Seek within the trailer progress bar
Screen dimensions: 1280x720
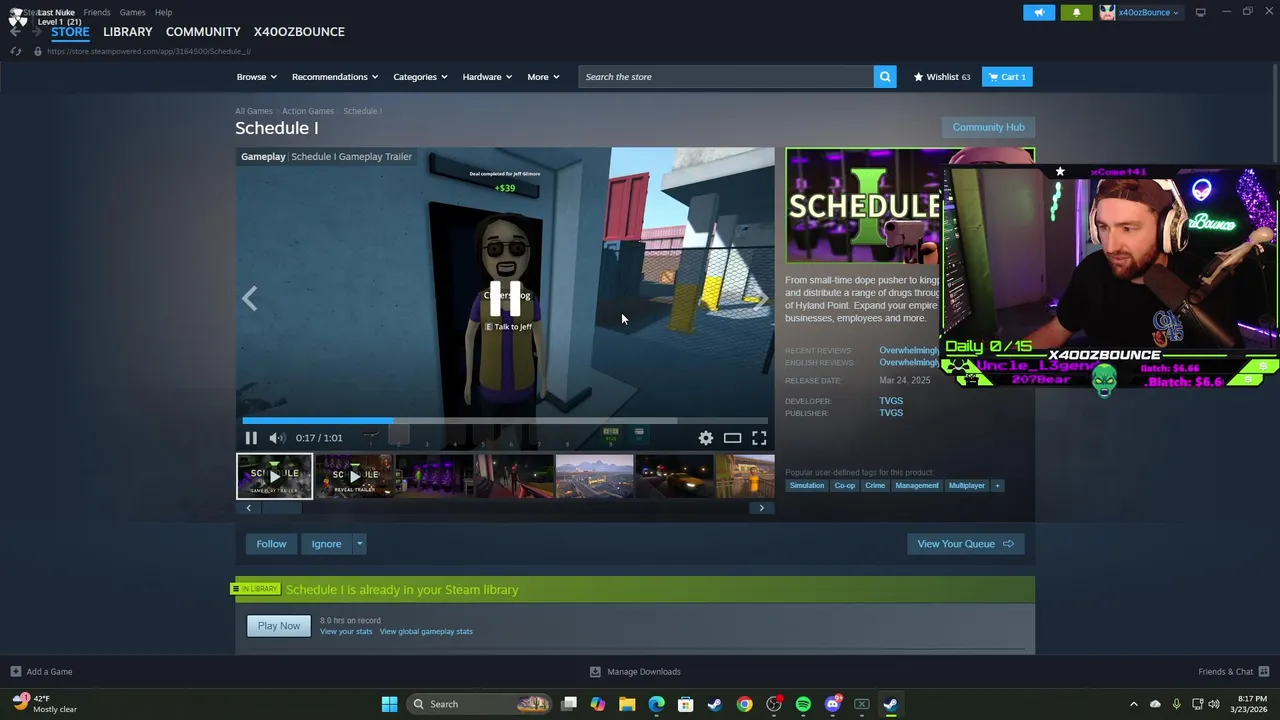(x=505, y=421)
